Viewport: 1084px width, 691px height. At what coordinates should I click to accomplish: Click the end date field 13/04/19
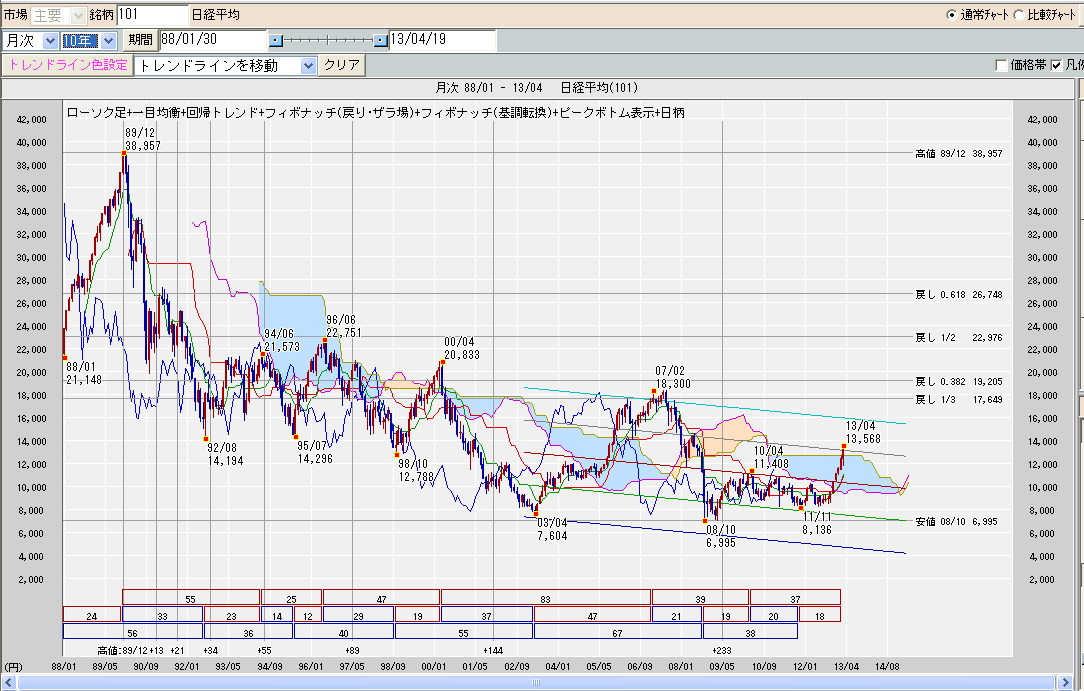442,40
